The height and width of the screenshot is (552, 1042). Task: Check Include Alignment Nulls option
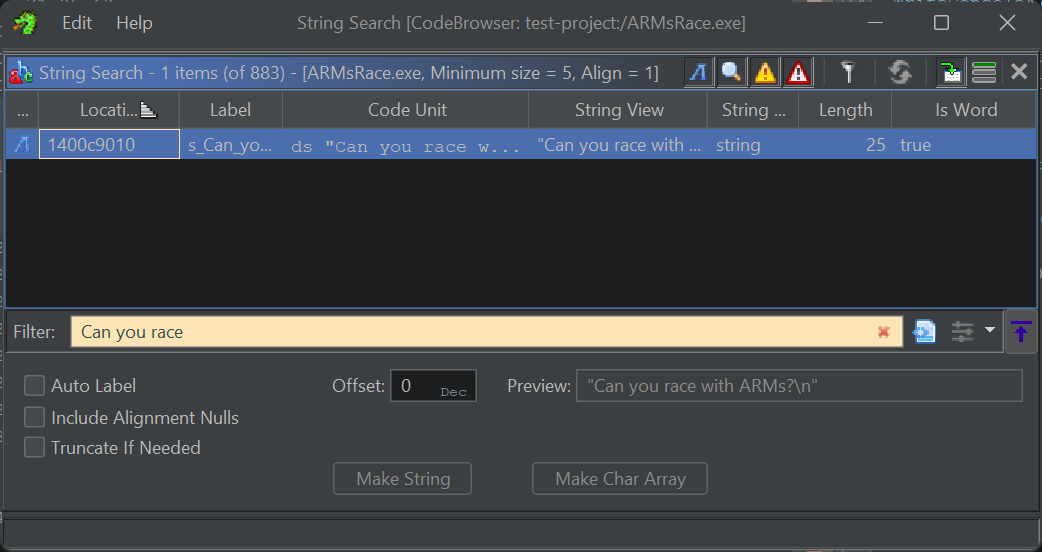click(x=35, y=418)
